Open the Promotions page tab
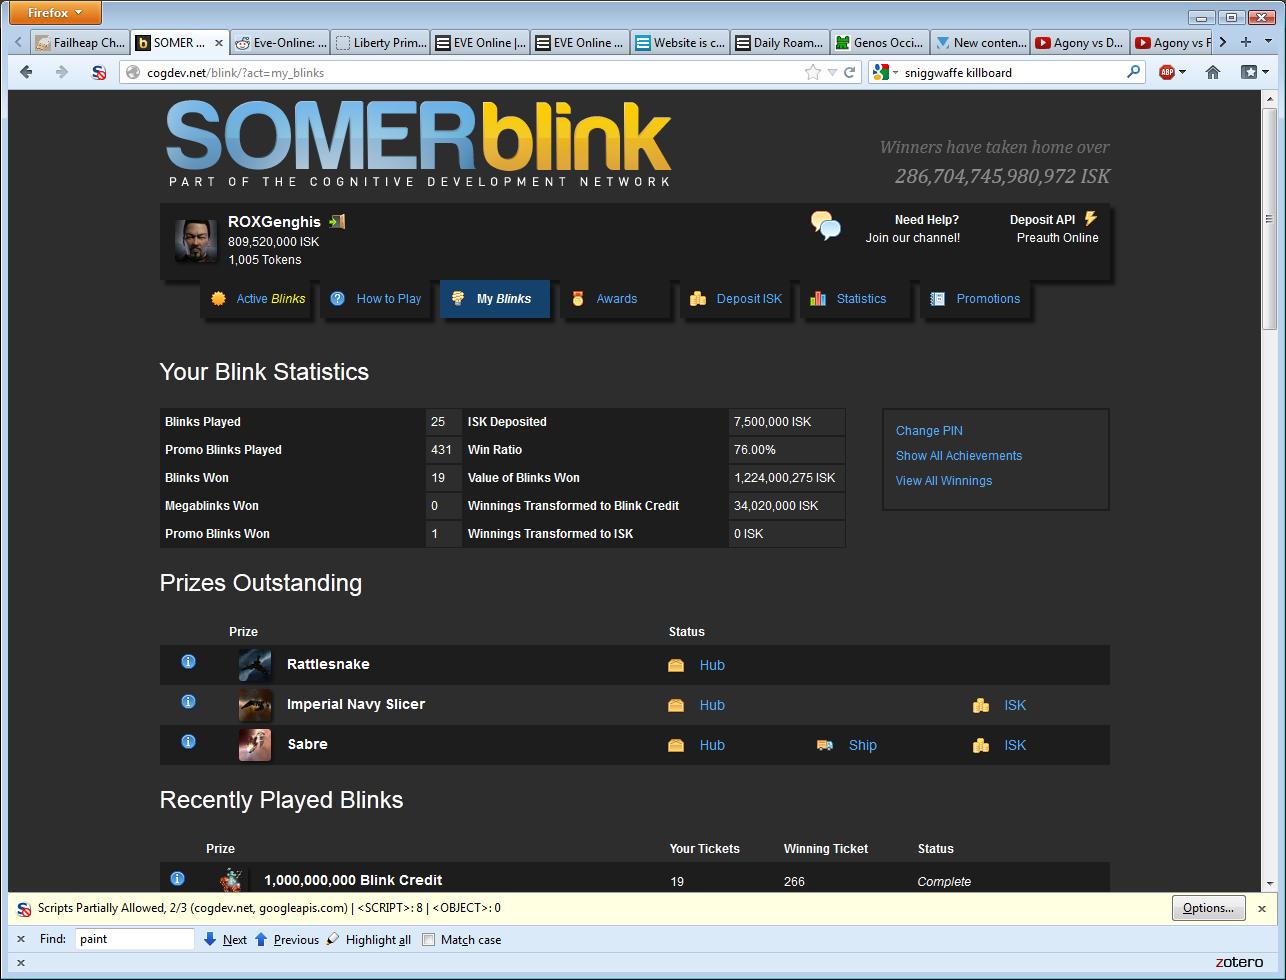1286x980 pixels. point(977,299)
